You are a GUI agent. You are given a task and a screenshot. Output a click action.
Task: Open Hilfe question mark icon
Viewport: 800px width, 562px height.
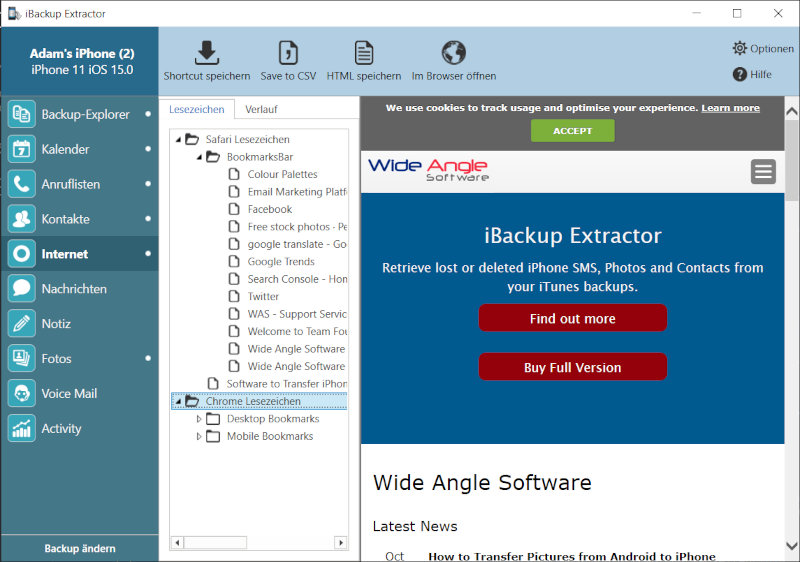(x=739, y=74)
